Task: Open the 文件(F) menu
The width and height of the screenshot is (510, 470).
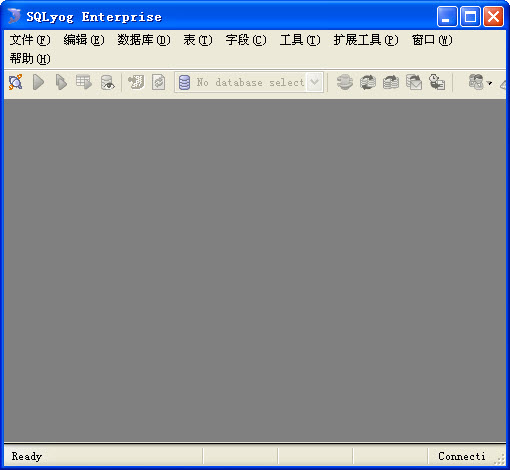Action: click(x=30, y=40)
